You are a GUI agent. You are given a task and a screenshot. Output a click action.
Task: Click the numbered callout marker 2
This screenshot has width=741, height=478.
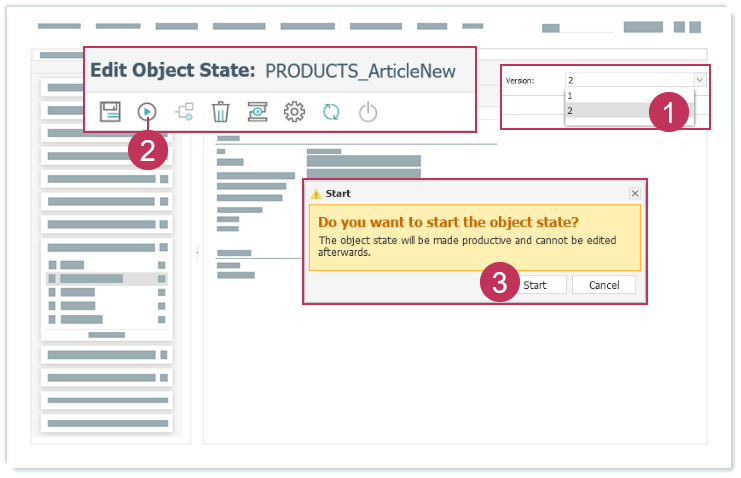coord(147,151)
